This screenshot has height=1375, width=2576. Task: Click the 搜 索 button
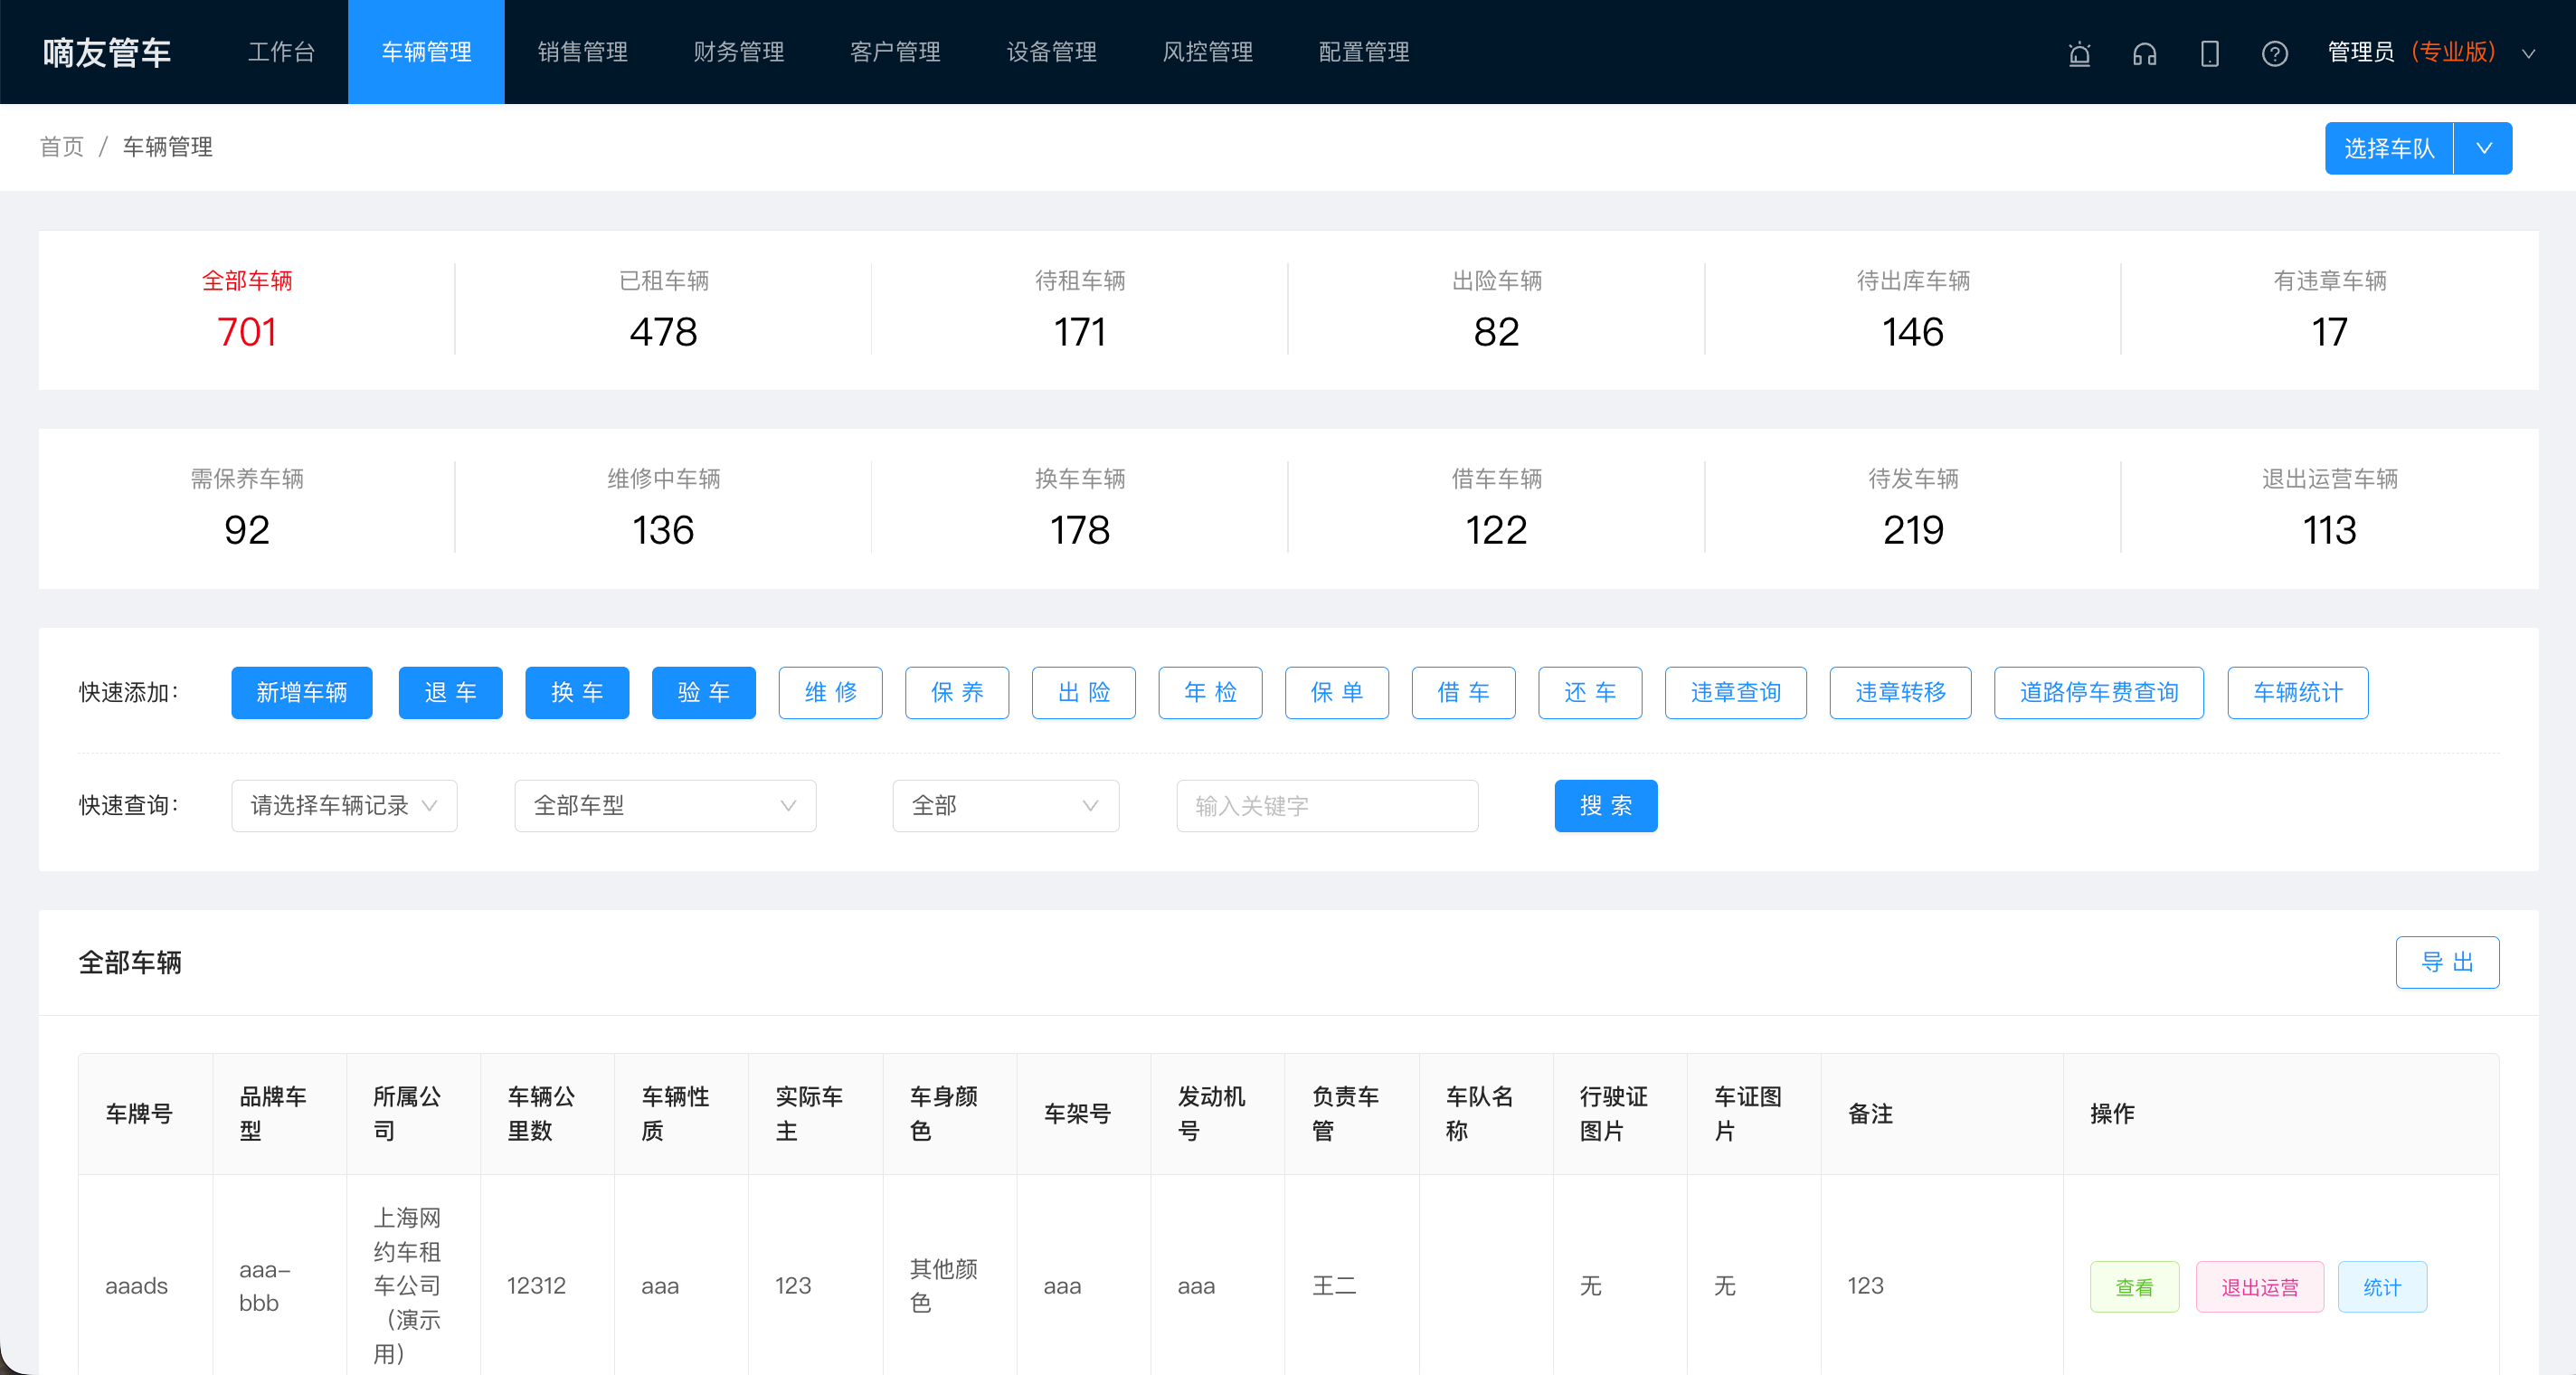[x=1605, y=805]
